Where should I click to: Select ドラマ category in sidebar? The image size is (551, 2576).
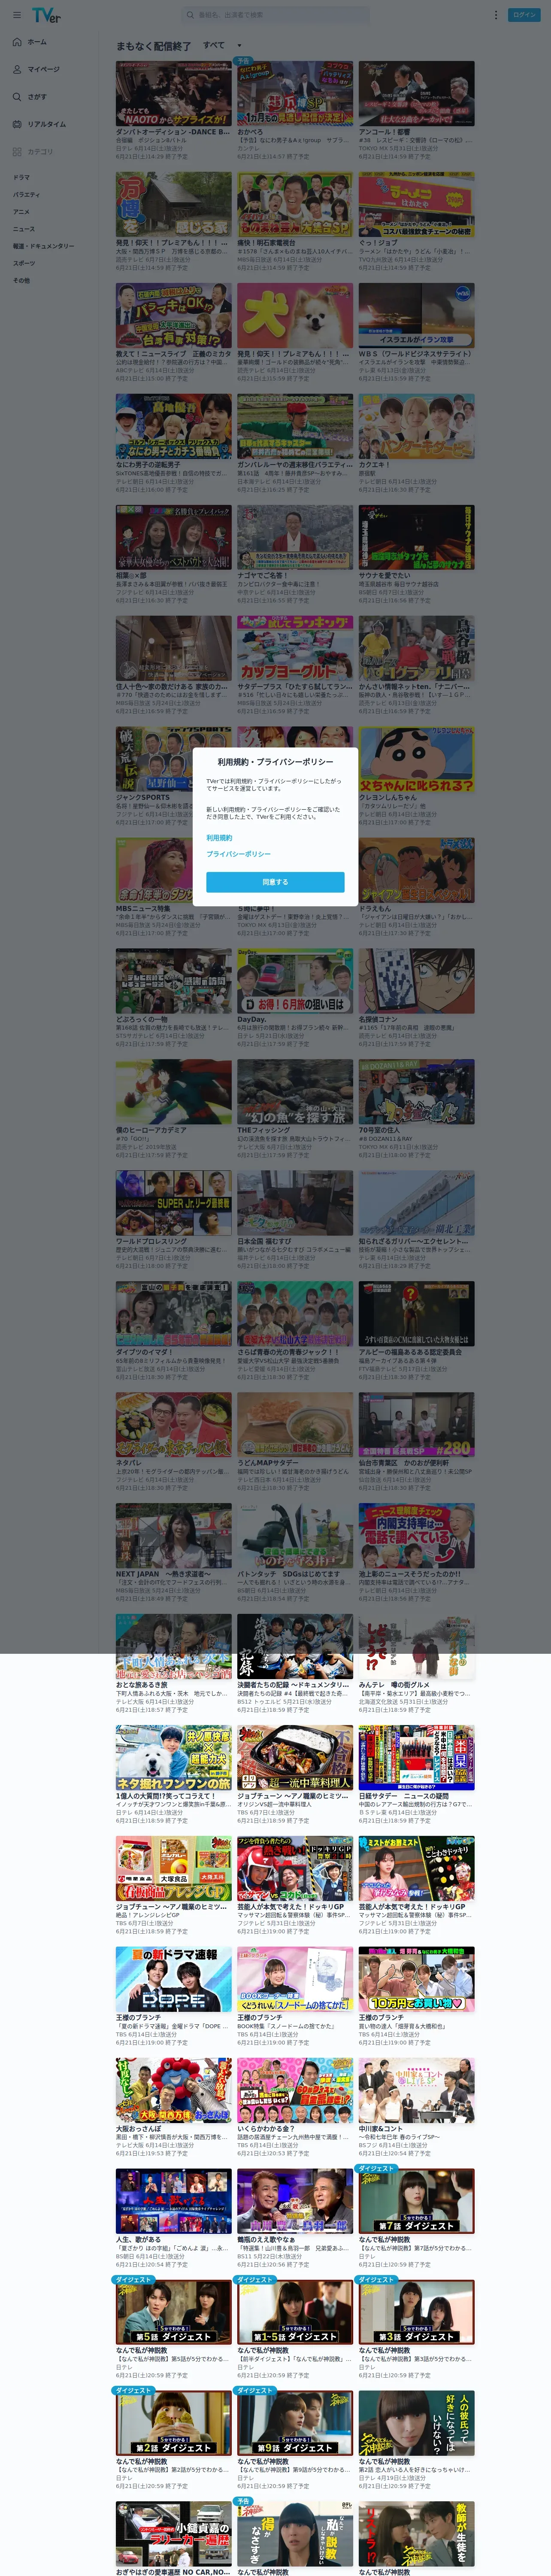coord(21,177)
